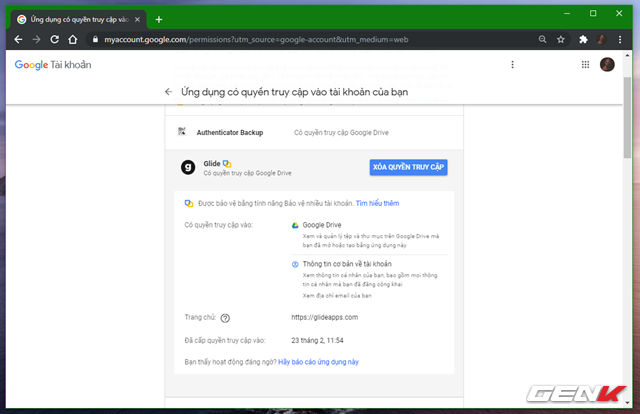
Task: Click the page vertical scrollbar thumb
Action: click(627, 117)
